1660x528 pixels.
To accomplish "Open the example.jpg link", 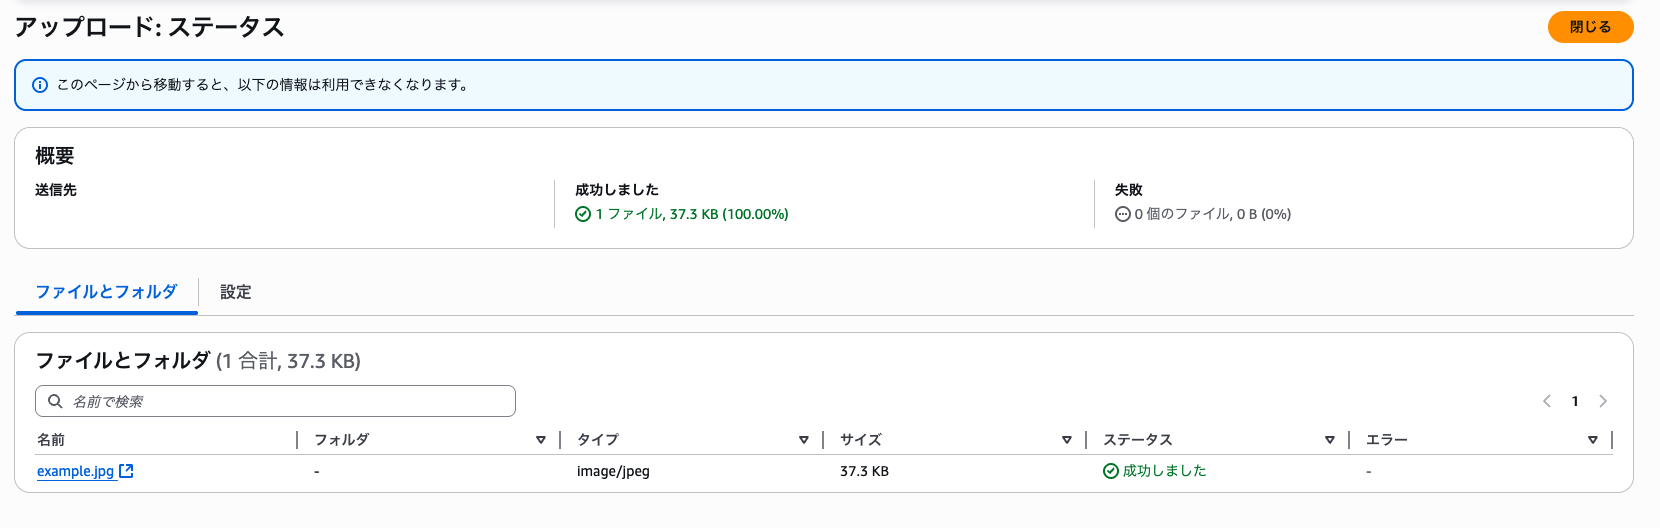I will click(76, 471).
